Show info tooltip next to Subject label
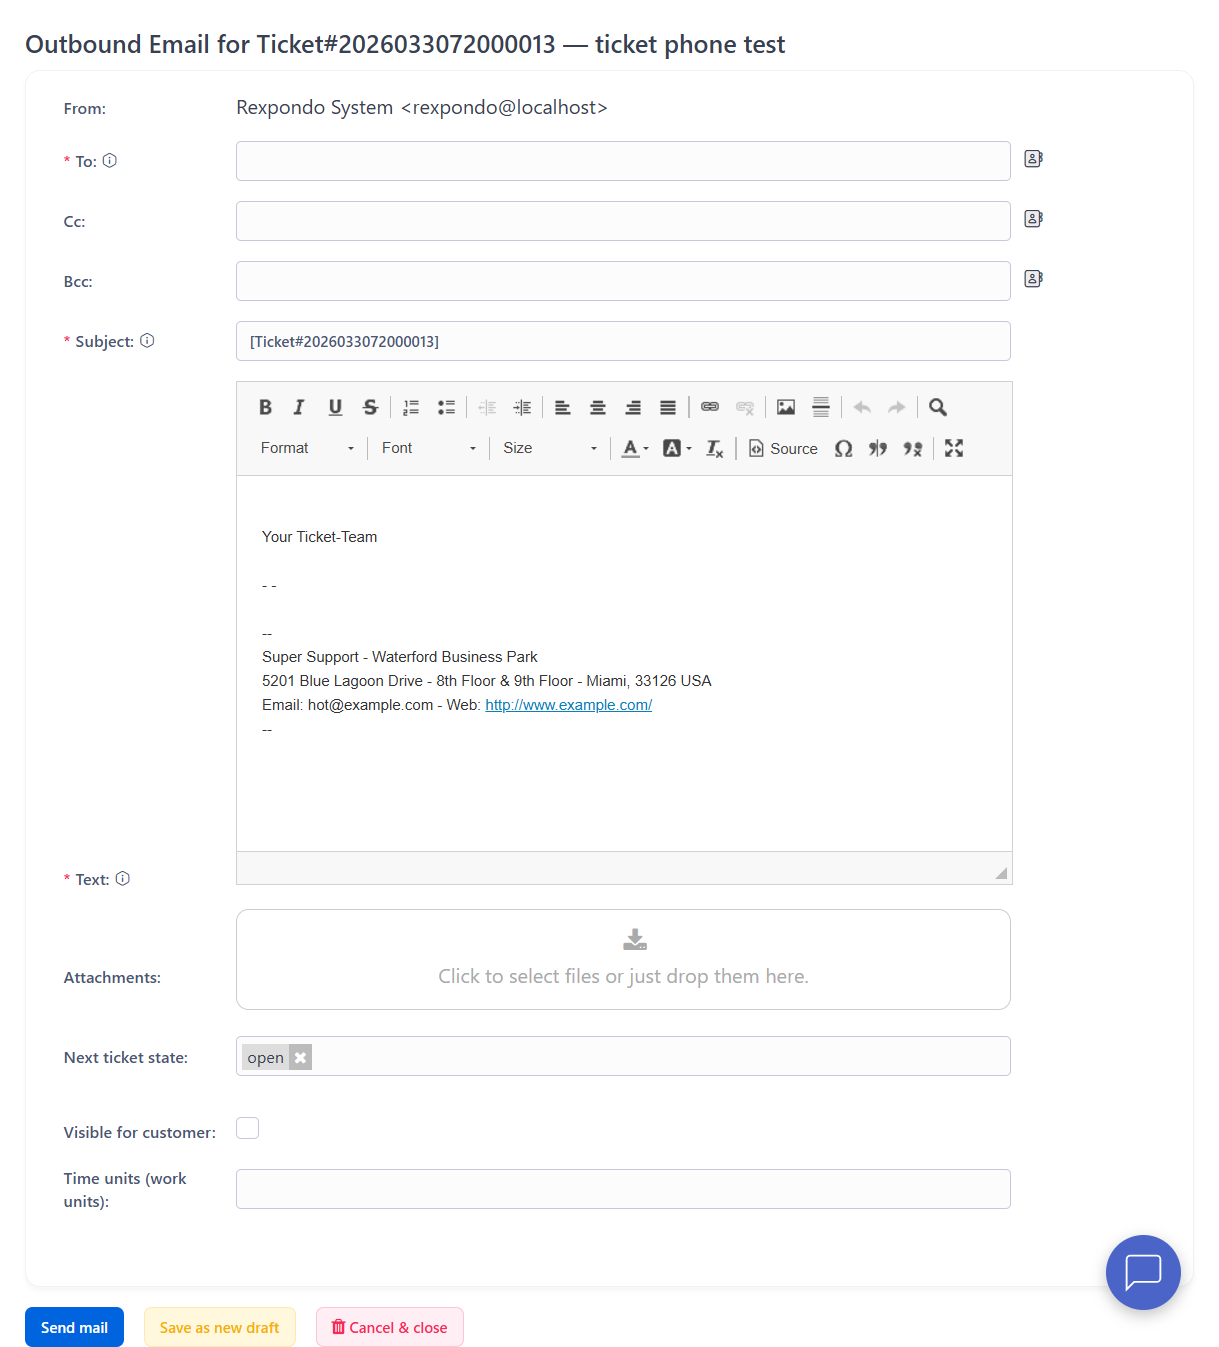Image resolution: width=1219 pixels, height=1347 pixels. 147,340
